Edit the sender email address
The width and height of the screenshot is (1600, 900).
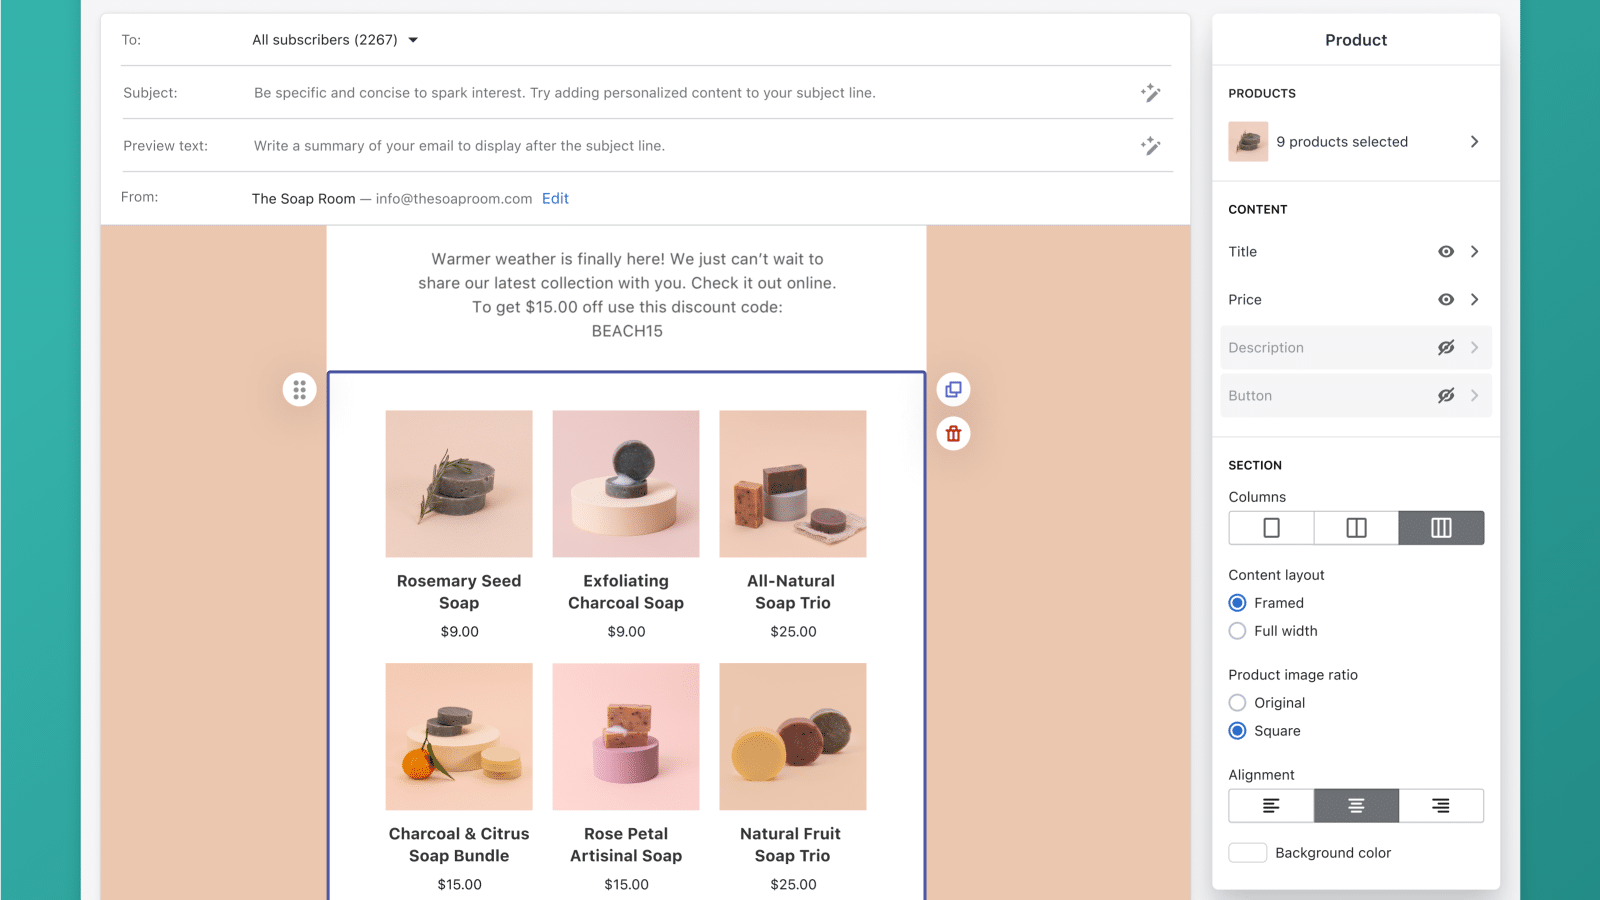tap(555, 198)
